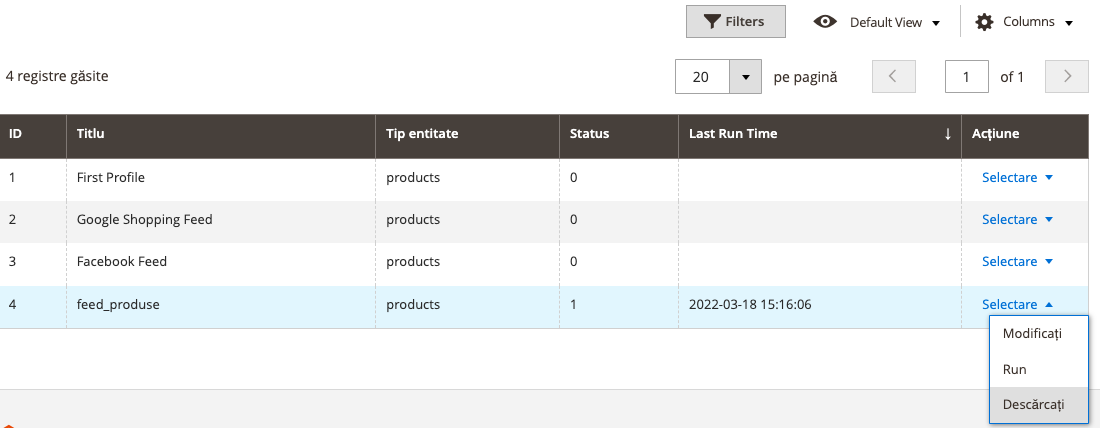Collapse Selectare menu for feed_produse row
The width and height of the screenshot is (1100, 428).
pos(1017,305)
